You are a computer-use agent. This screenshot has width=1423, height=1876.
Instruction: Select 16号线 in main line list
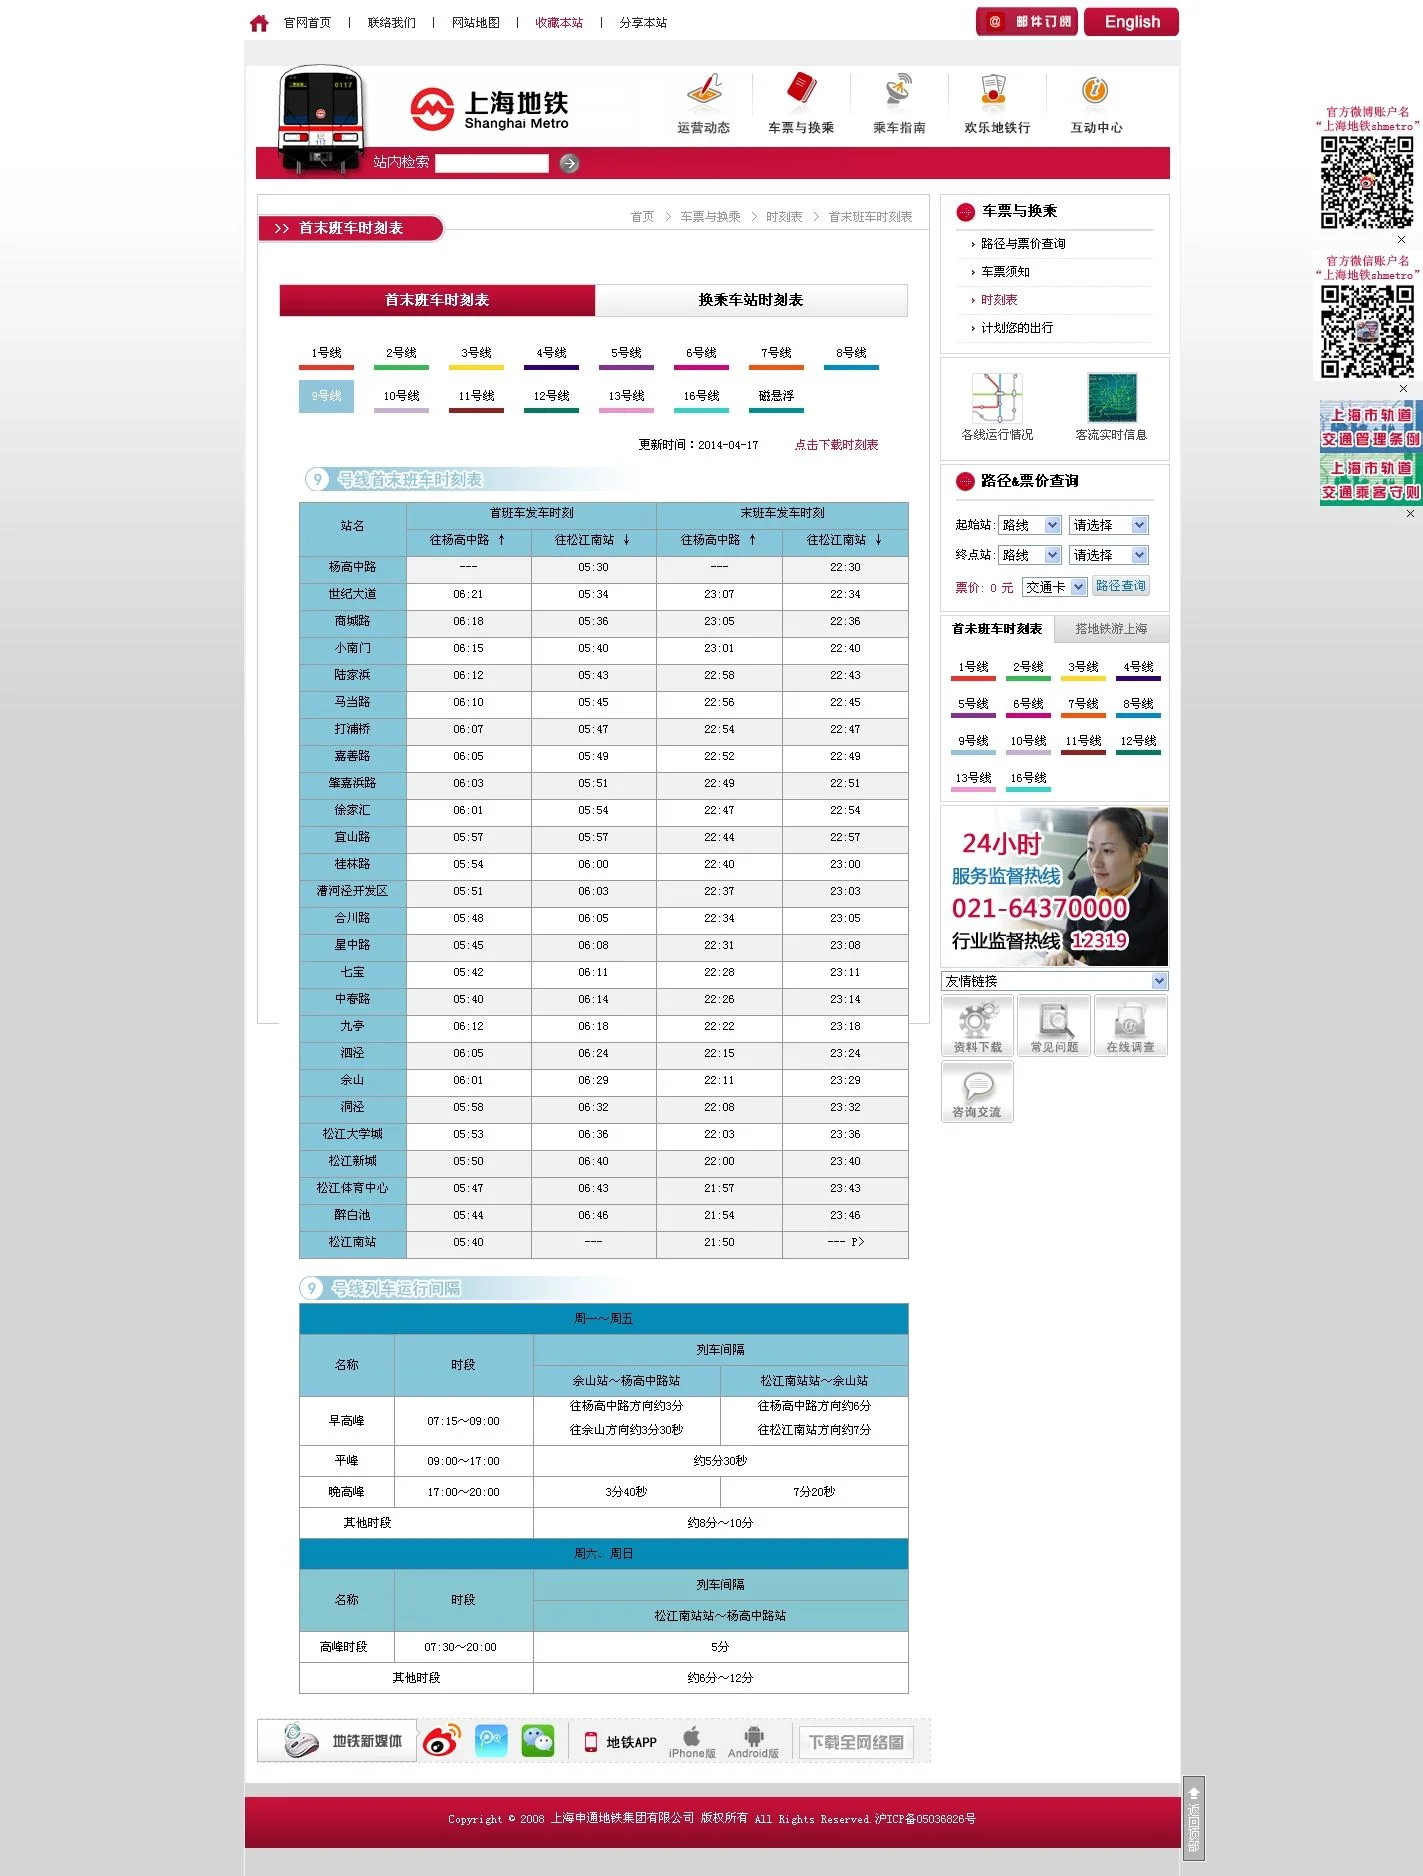point(701,398)
